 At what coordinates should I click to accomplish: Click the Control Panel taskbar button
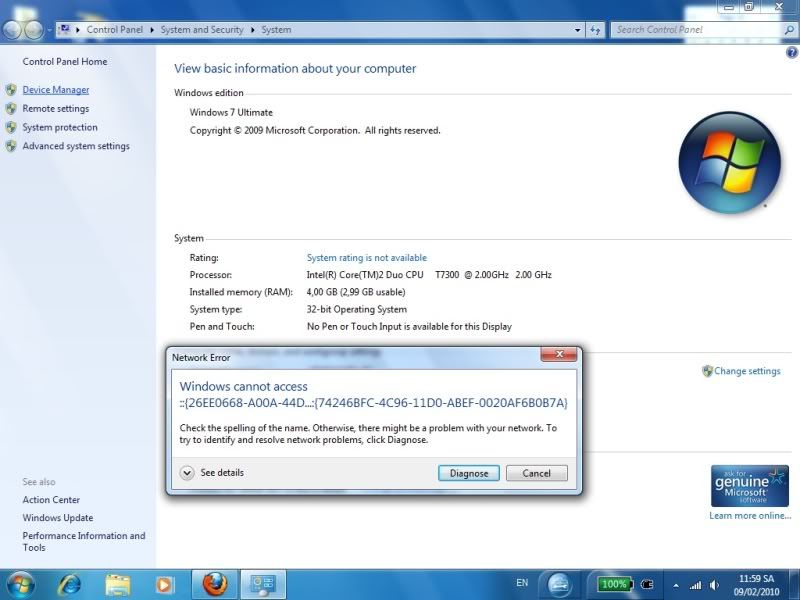[x=263, y=584]
